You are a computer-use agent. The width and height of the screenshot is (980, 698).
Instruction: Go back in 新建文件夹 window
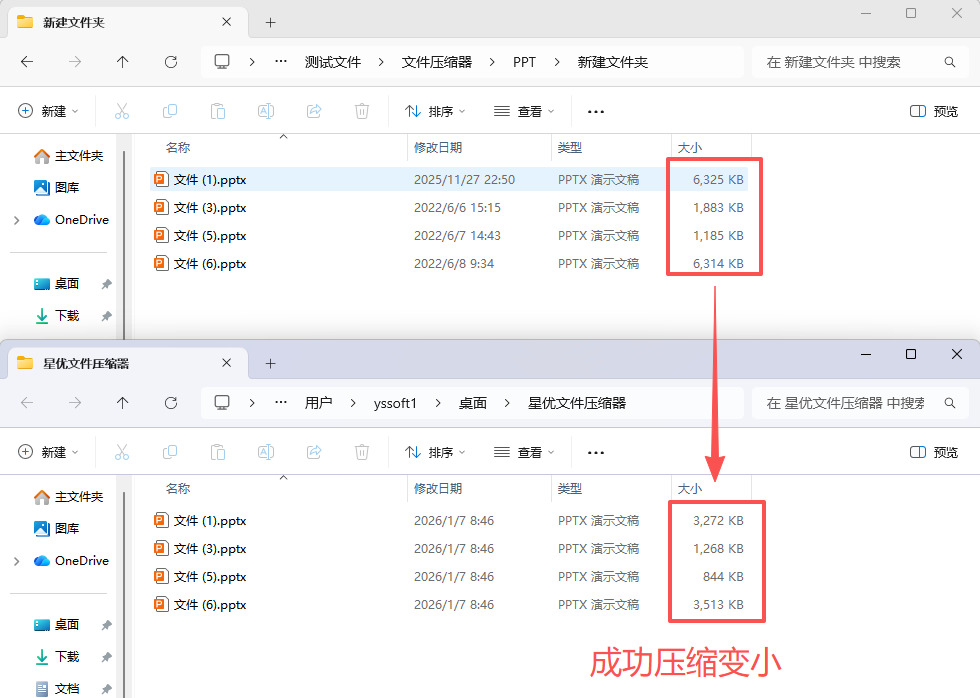pos(27,62)
